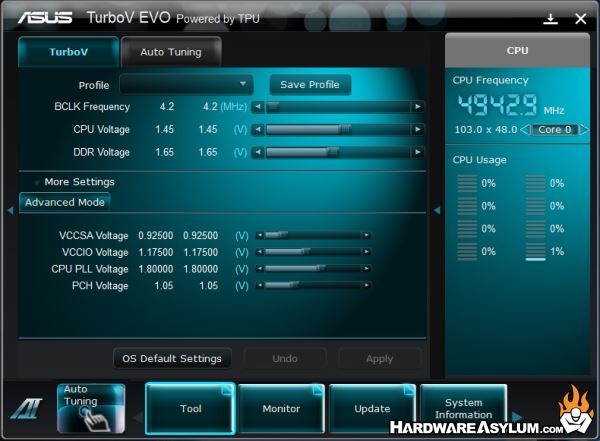The image size is (600, 441).
Task: Decrease CPU Voltage with left arrow
Action: coord(258,130)
